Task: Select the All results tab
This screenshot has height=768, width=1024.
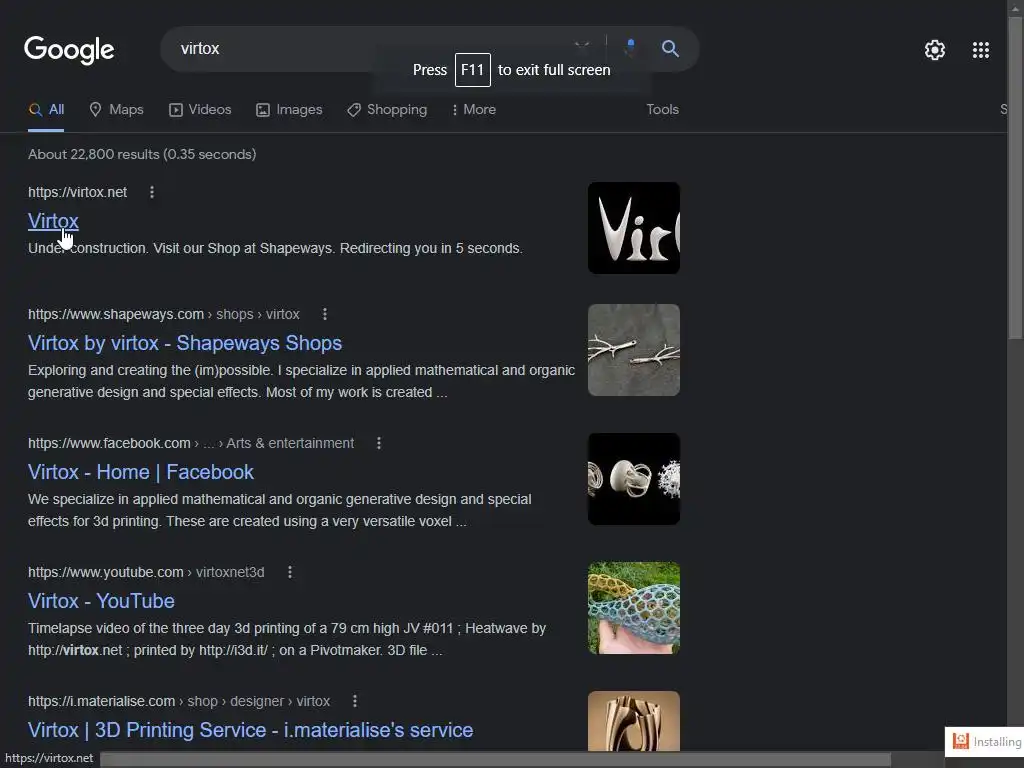Action: coord(46,110)
